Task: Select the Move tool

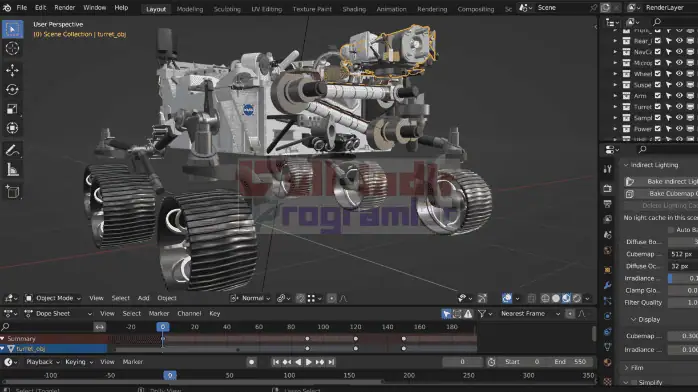Action: 12,70
